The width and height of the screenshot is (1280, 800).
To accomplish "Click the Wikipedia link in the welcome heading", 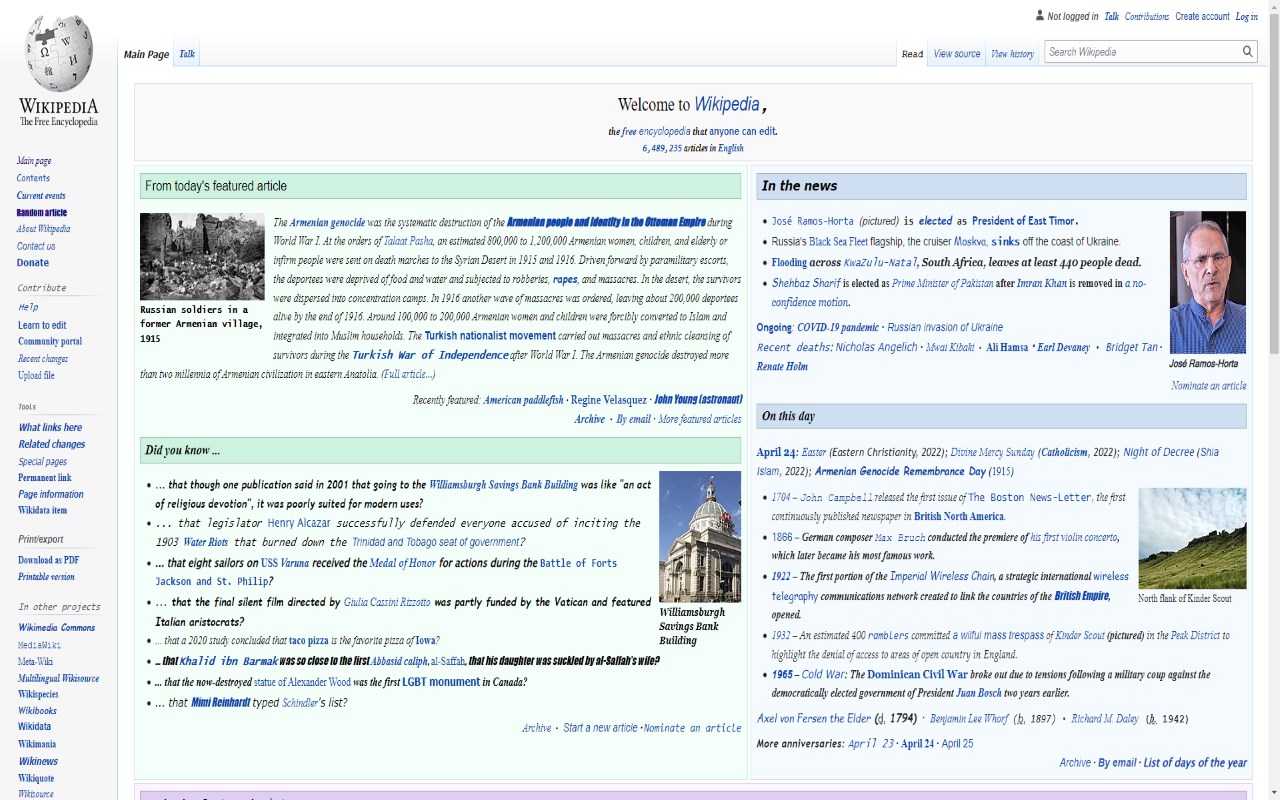I will (x=727, y=104).
